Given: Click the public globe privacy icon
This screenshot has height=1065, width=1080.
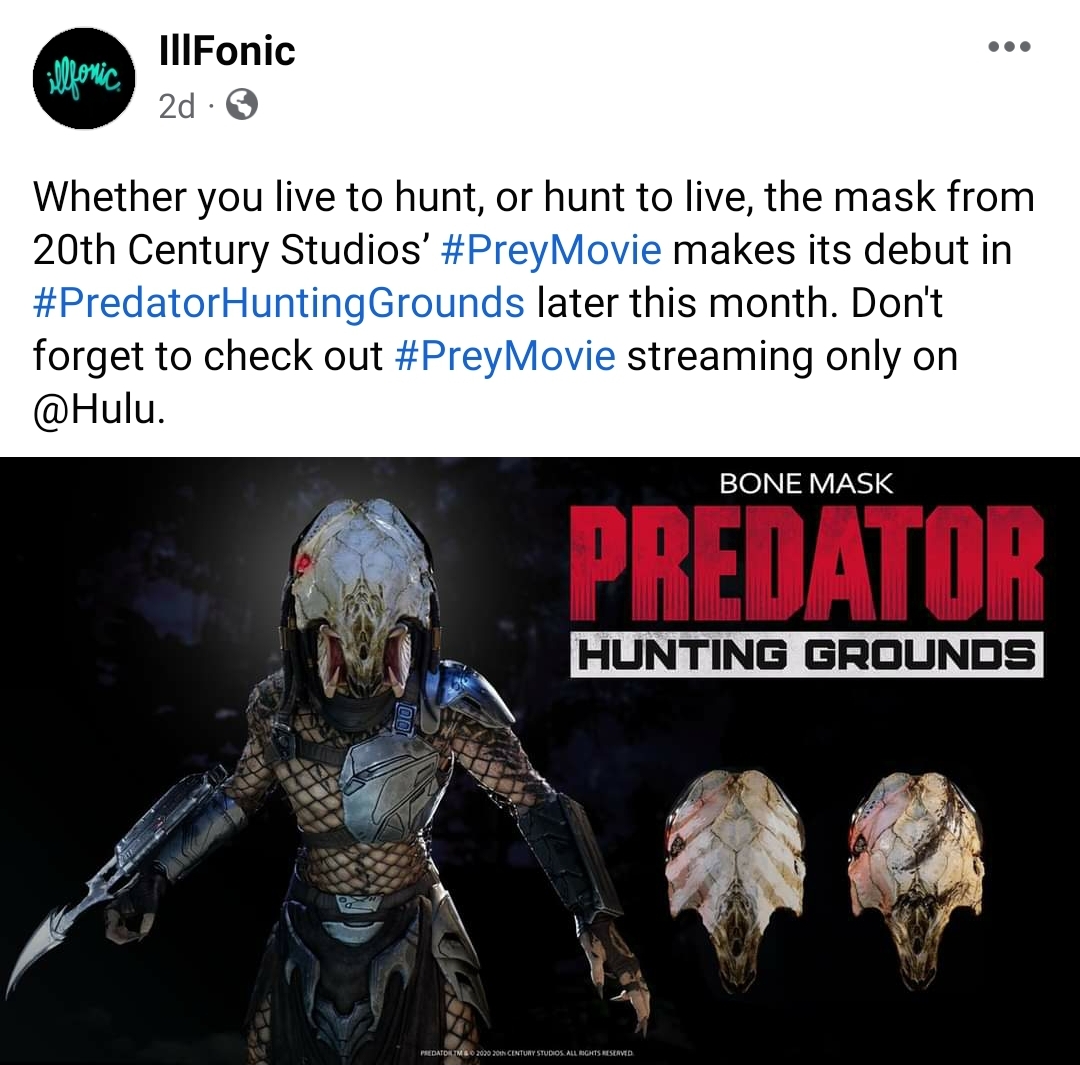Looking at the screenshot, I should [242, 105].
